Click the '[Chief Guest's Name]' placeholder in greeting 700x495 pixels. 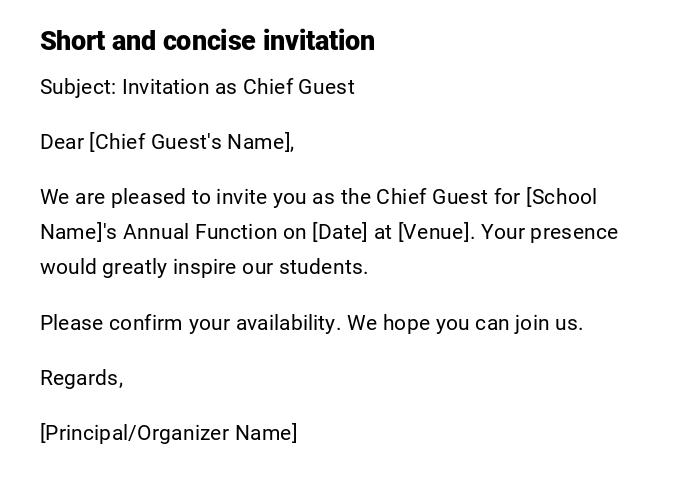click(x=191, y=142)
